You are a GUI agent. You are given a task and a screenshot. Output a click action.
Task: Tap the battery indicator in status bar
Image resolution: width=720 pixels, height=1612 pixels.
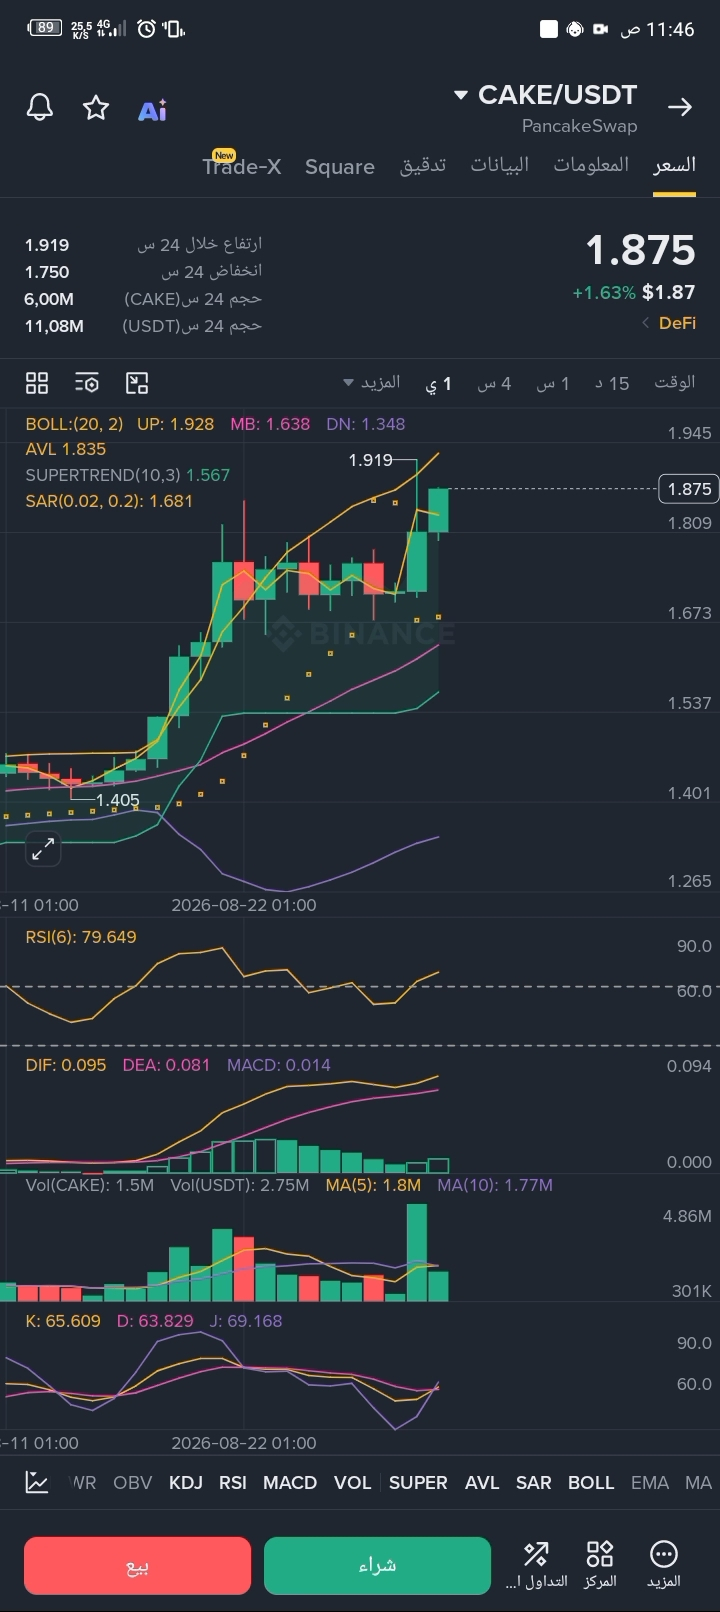pyautogui.click(x=45, y=28)
